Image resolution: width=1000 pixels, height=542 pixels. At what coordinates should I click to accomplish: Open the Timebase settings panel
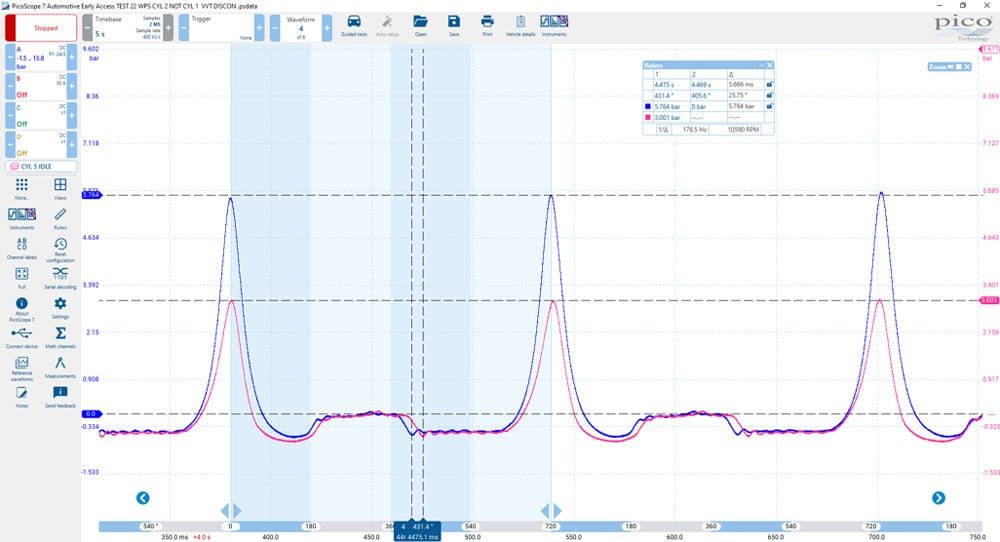pyautogui.click(x=128, y=28)
